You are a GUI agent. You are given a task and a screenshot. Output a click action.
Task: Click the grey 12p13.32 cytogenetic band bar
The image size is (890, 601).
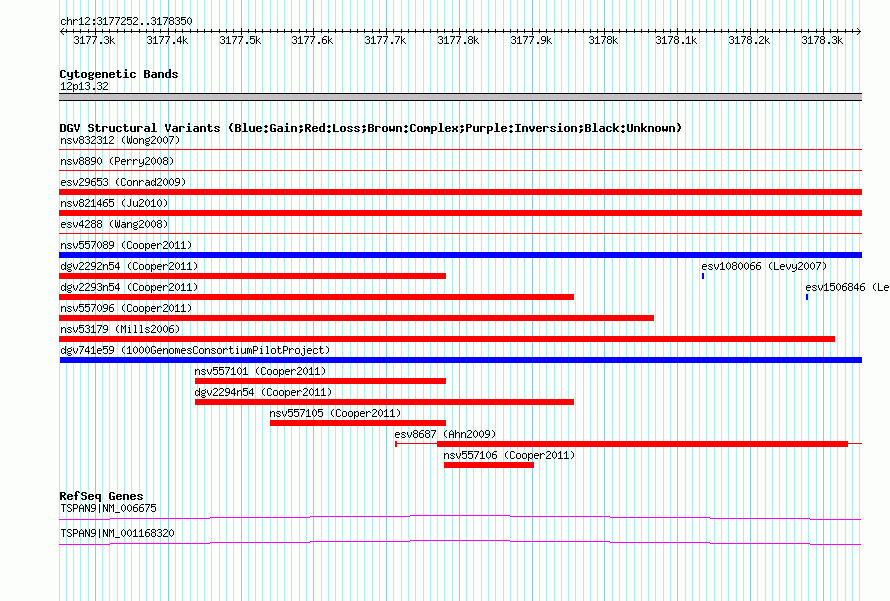coord(460,97)
